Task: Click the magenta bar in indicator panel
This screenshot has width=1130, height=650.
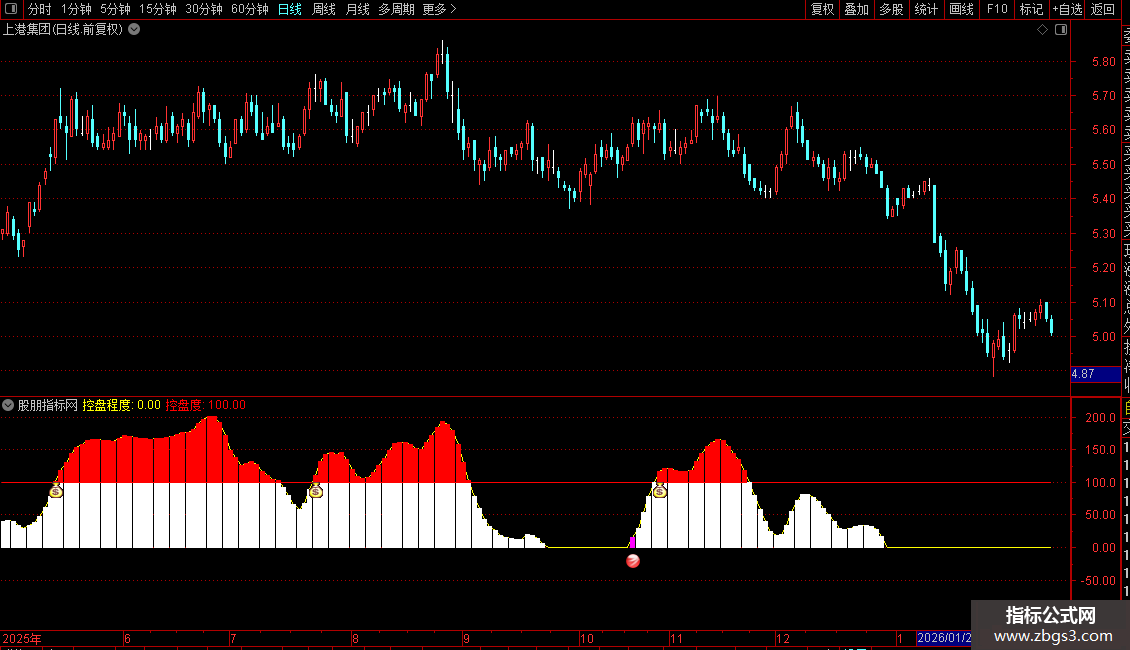Action: click(633, 542)
